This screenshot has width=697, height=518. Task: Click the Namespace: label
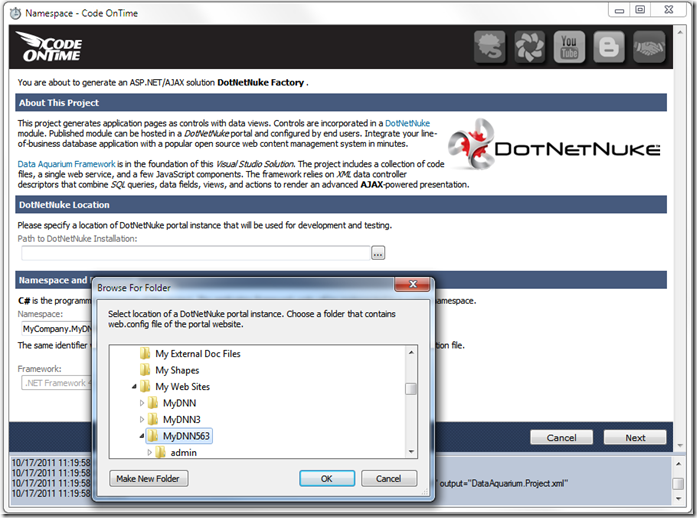(x=40, y=314)
